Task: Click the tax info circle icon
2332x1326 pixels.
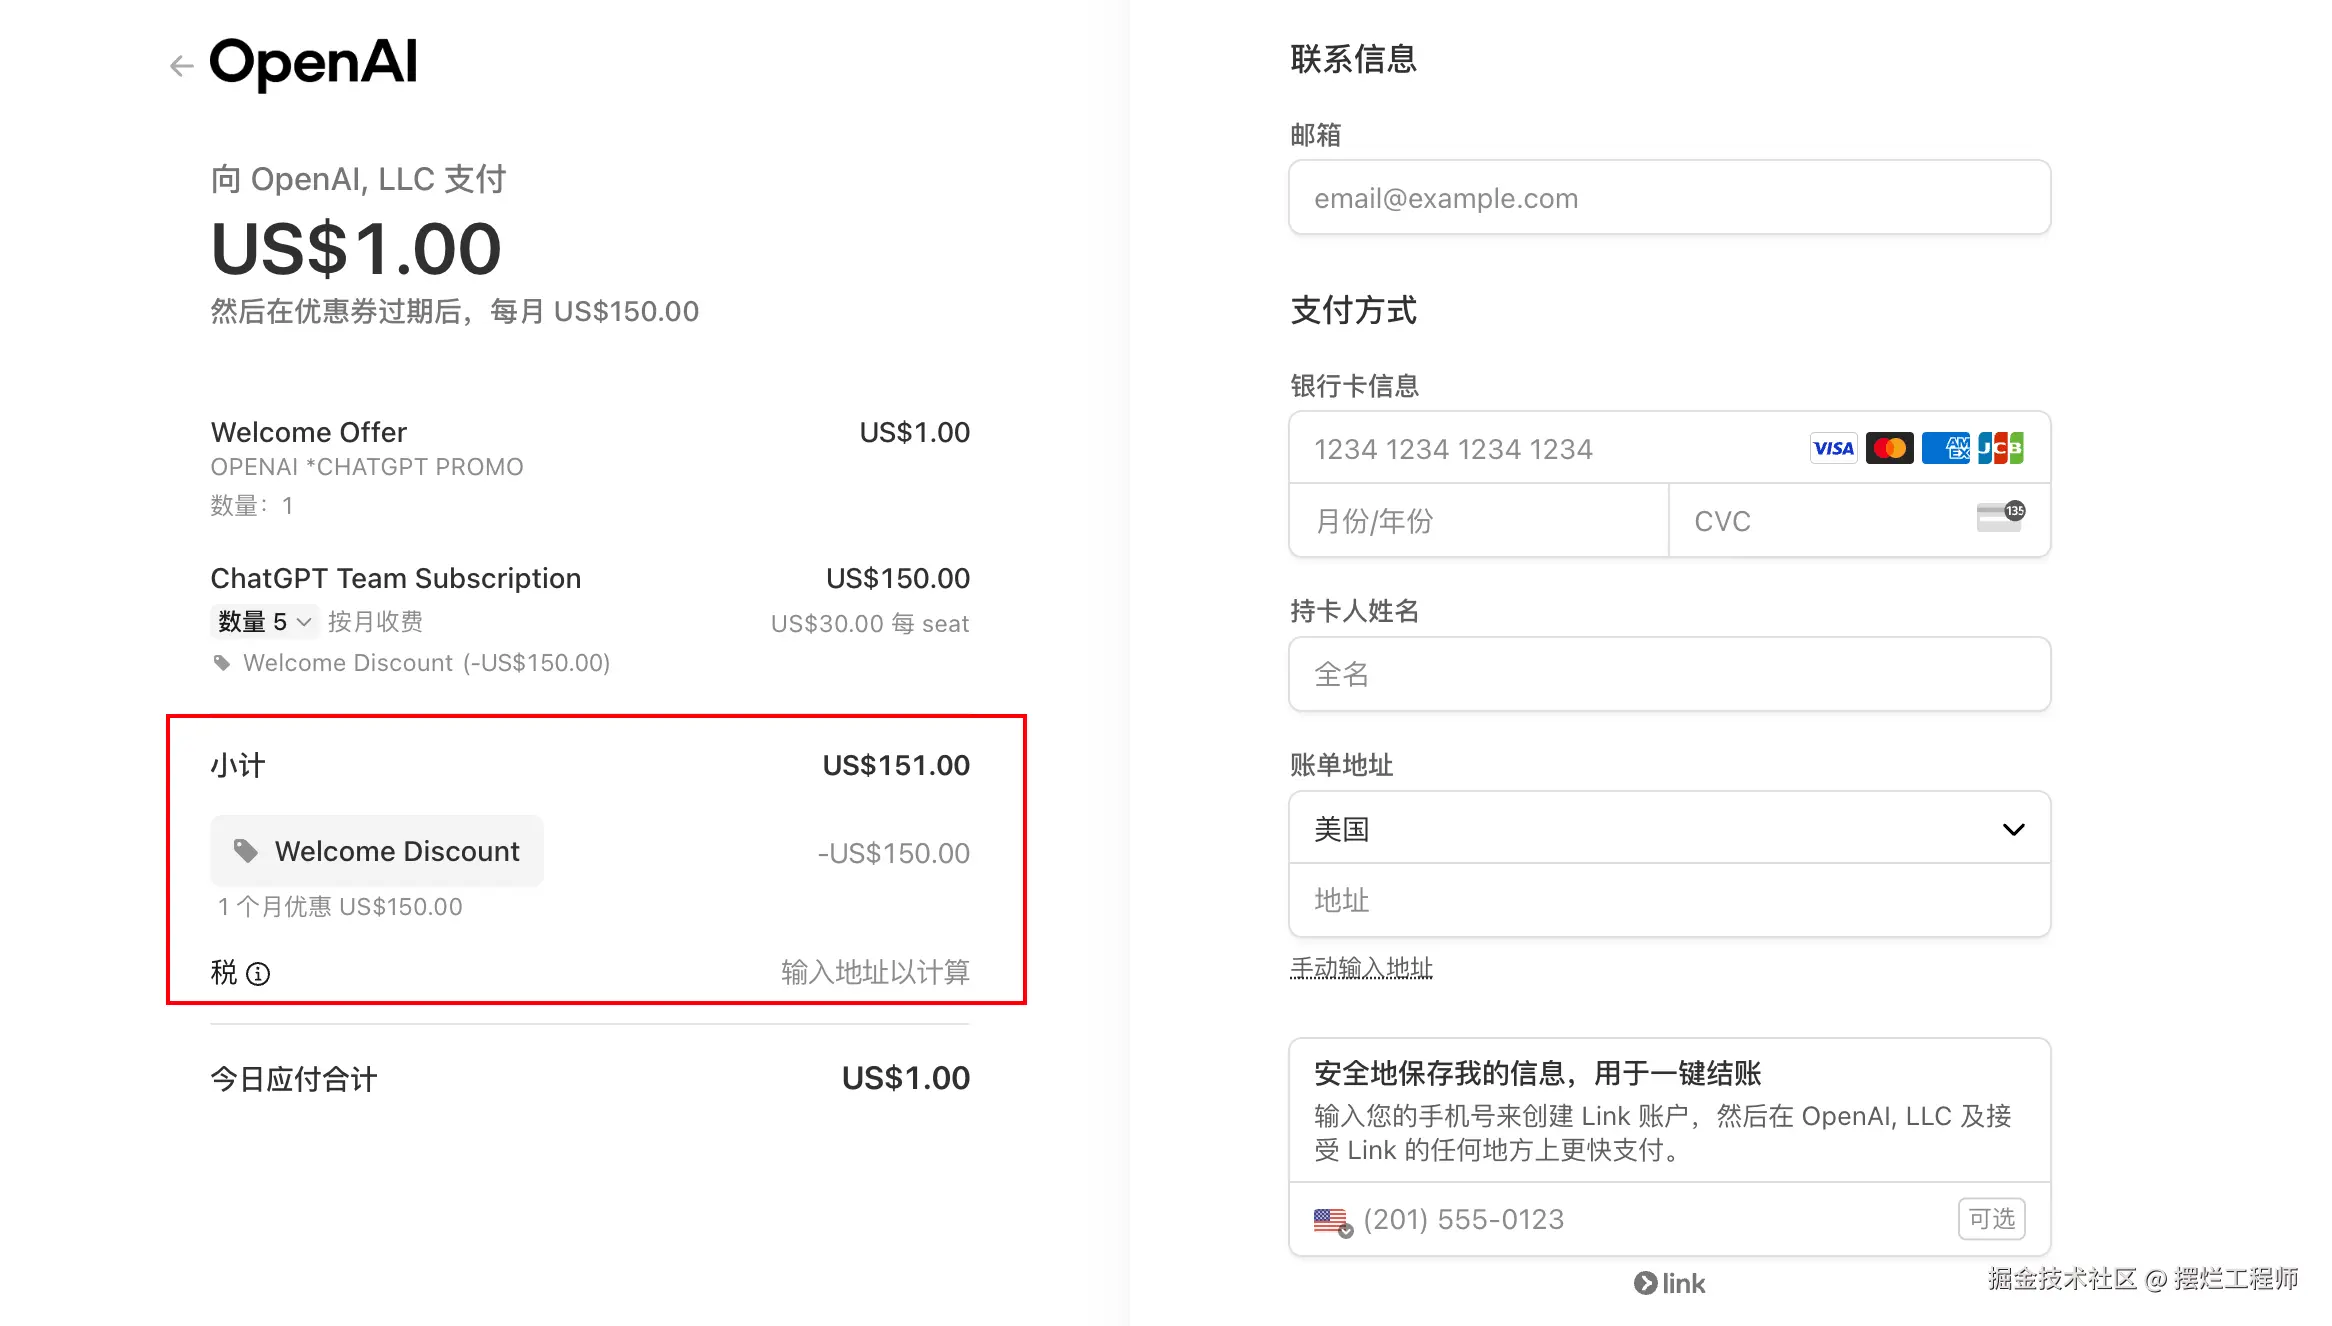Action: [x=258, y=973]
